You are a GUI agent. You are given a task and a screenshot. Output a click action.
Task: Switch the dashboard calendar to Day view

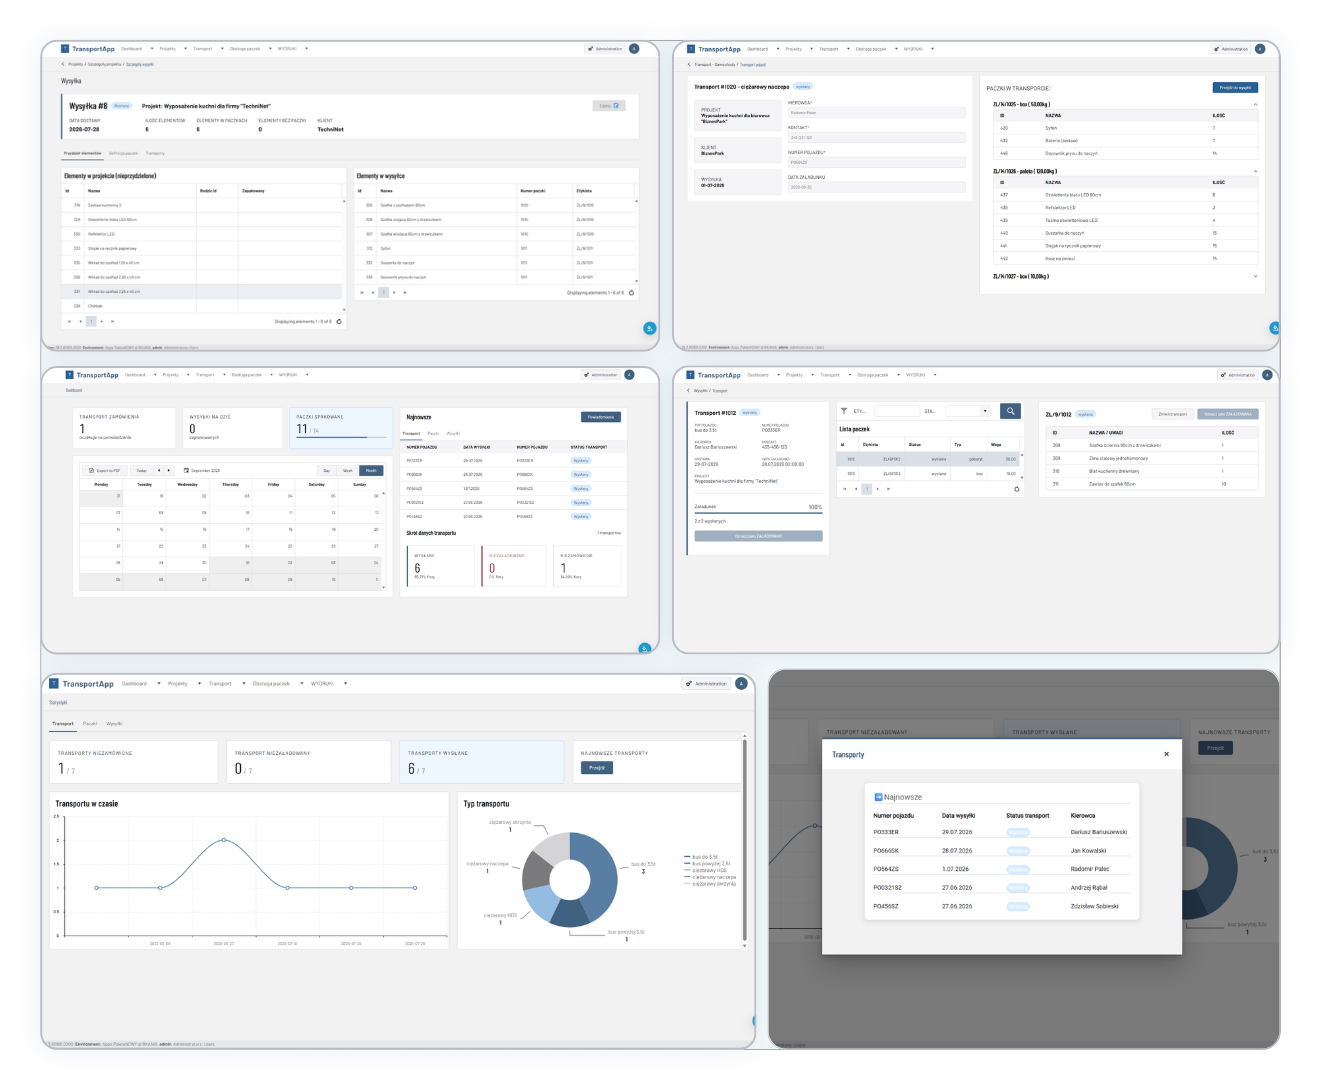pos(327,470)
